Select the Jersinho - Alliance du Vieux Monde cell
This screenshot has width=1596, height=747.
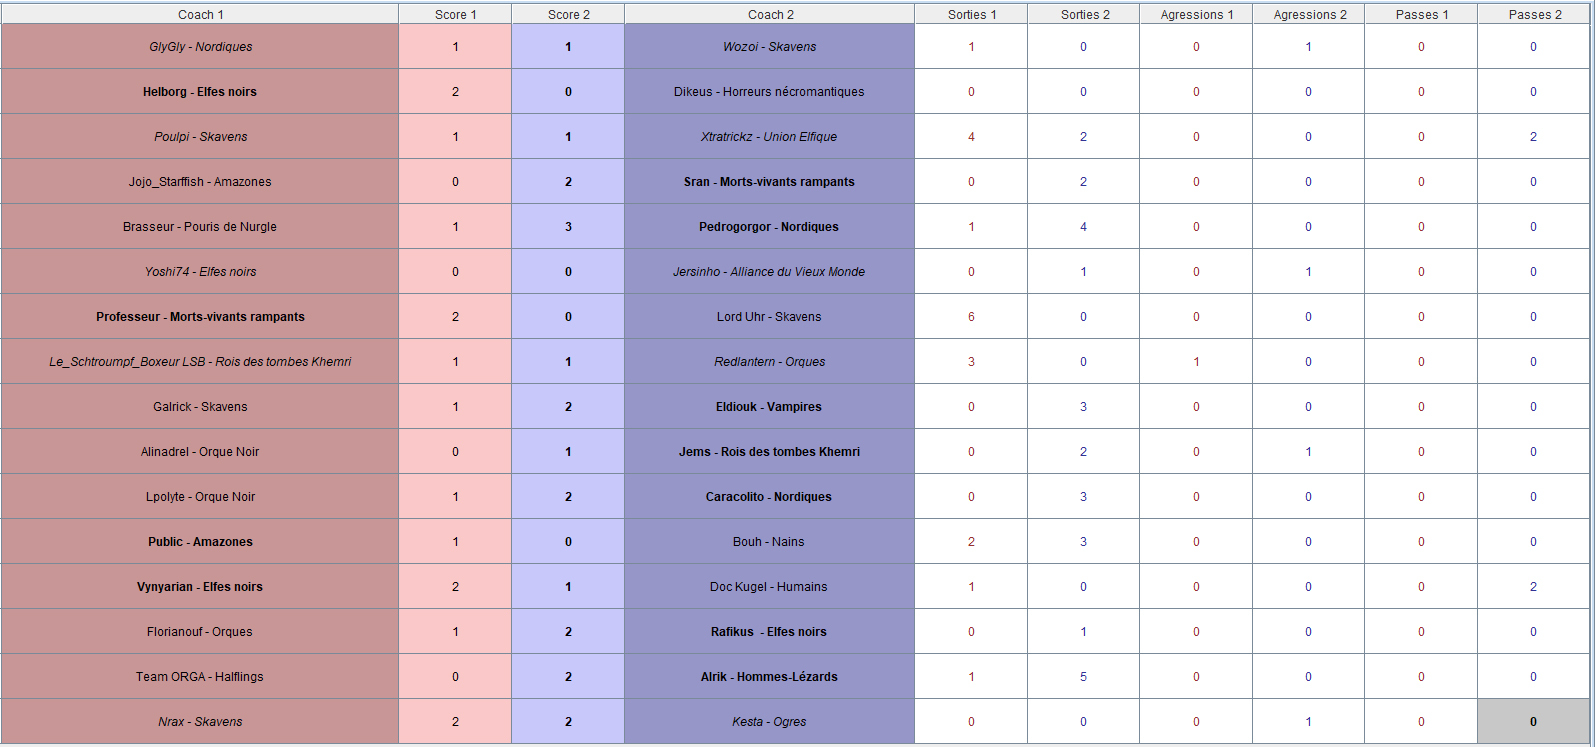coord(770,272)
